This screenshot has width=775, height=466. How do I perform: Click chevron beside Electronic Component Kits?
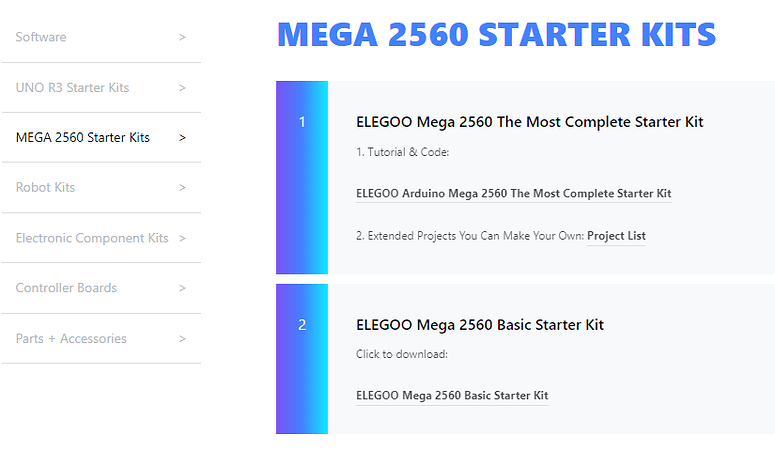coord(182,238)
